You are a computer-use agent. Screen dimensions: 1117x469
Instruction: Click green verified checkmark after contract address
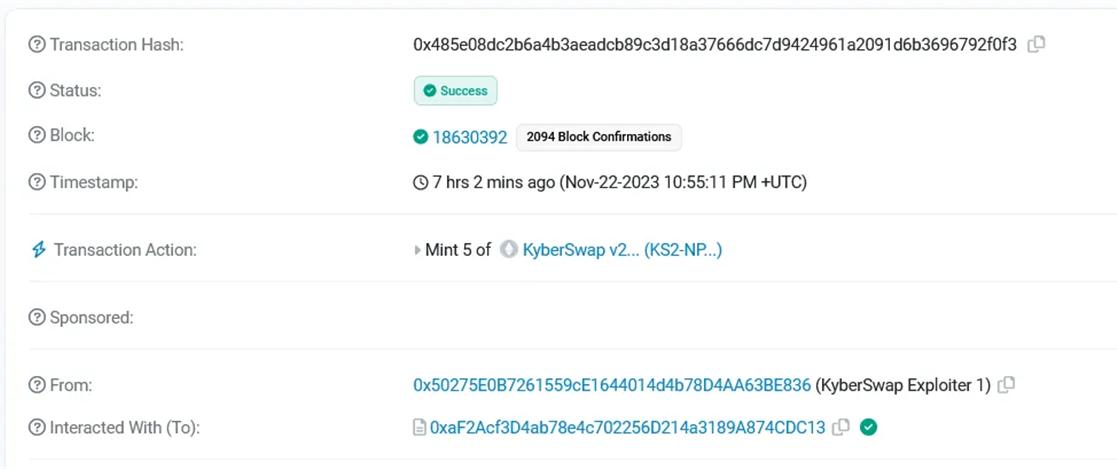pos(868,428)
